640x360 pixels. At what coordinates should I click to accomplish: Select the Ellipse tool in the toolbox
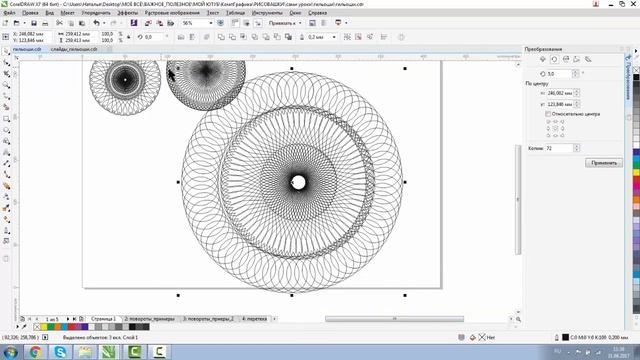6,130
